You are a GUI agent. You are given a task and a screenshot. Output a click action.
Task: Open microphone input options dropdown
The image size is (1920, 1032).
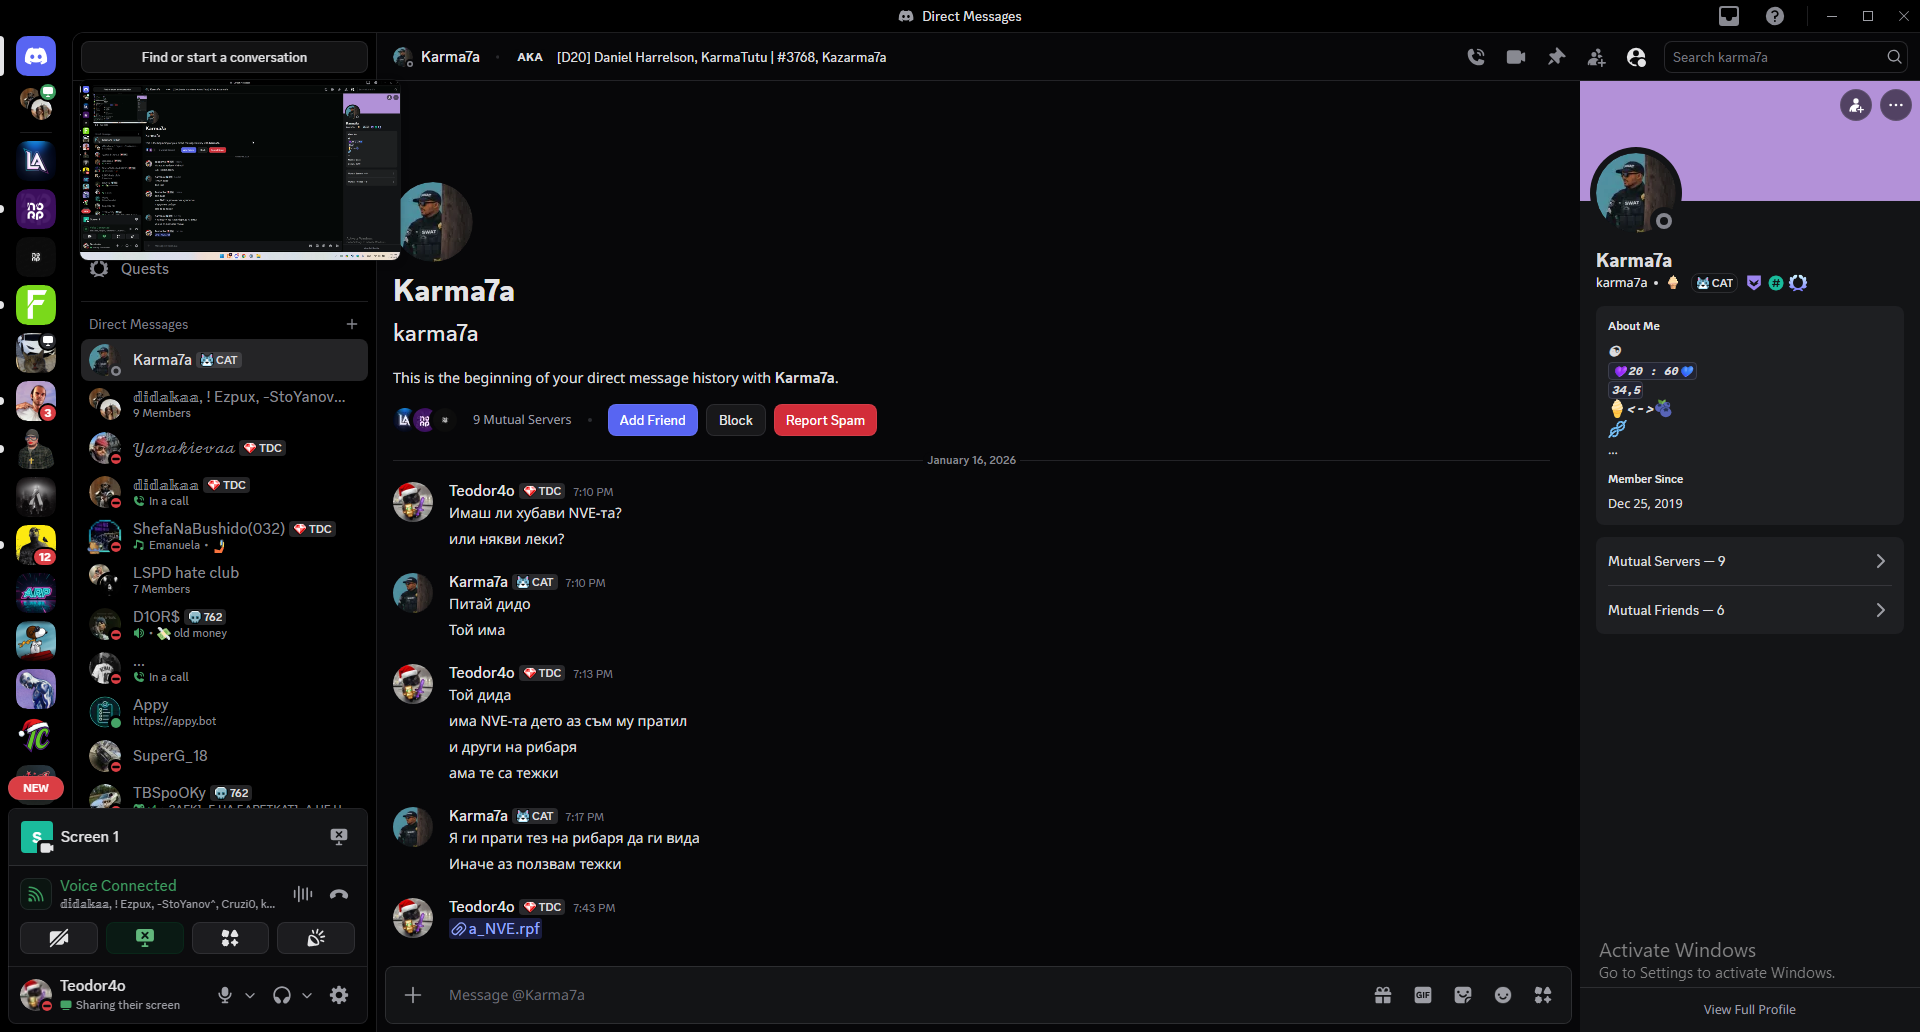coord(250,995)
